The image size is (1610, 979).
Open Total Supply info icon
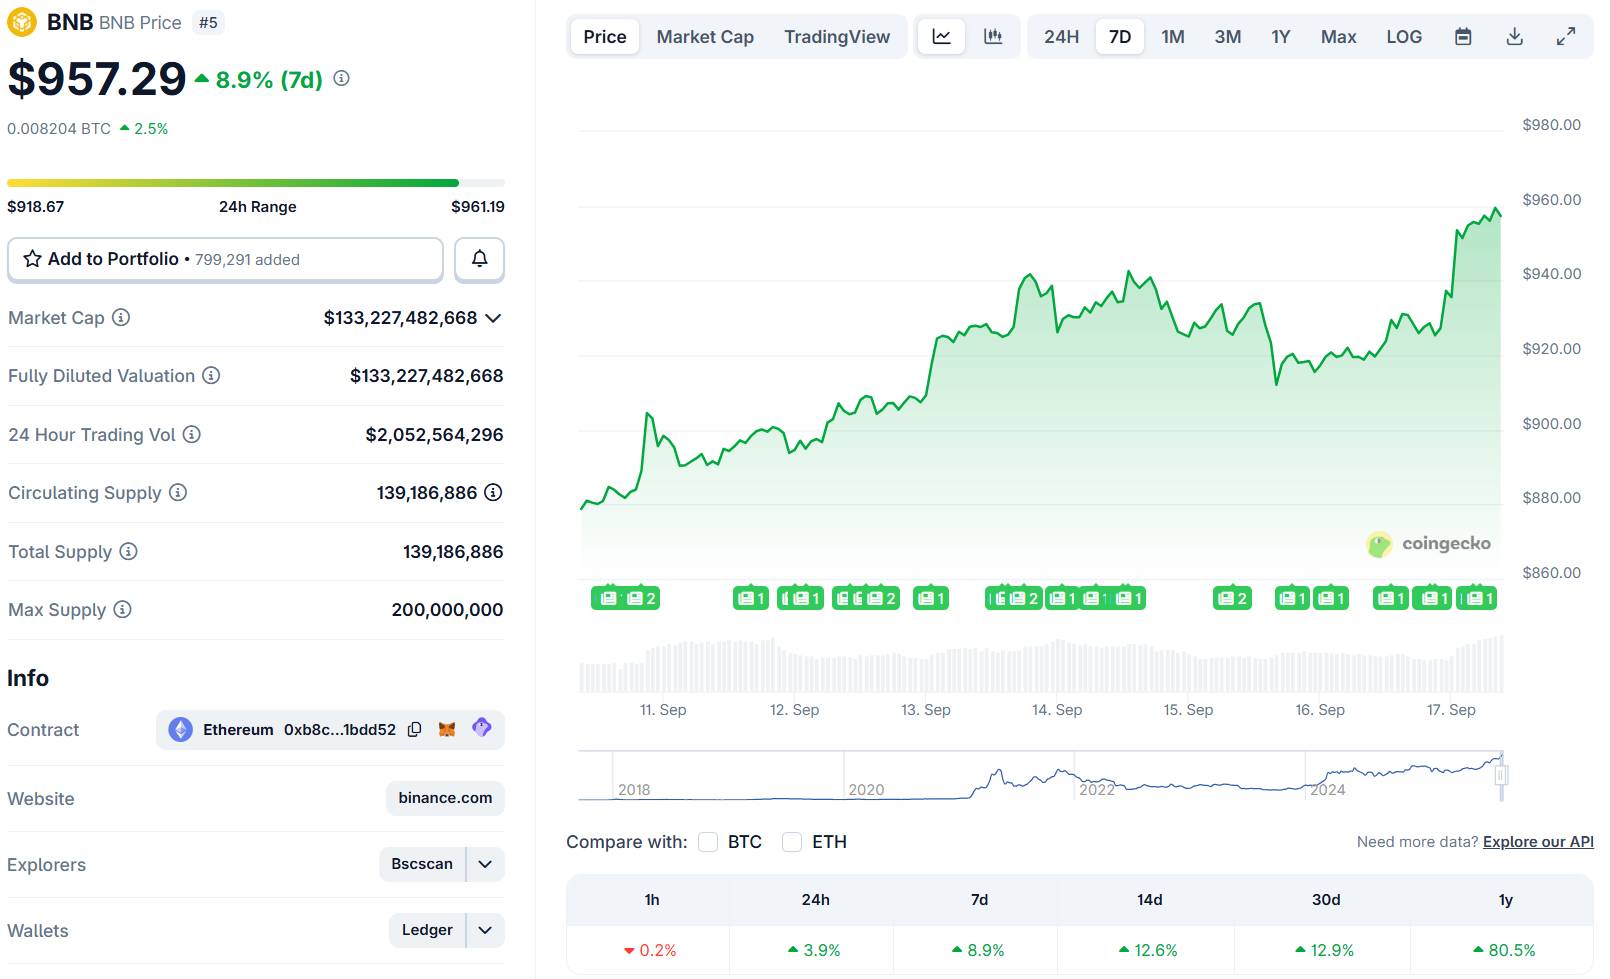click(x=129, y=551)
